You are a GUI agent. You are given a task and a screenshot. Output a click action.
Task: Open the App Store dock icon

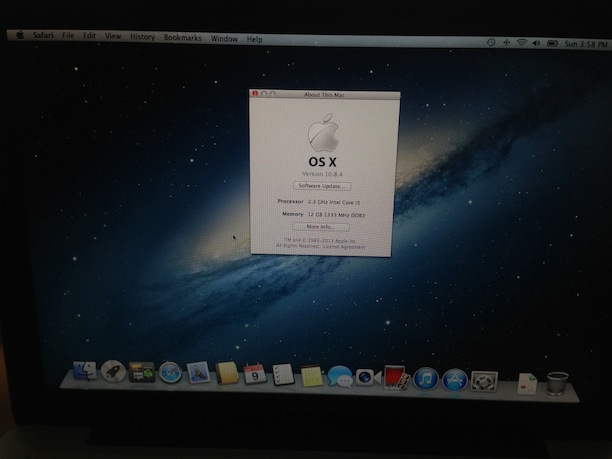[455, 379]
